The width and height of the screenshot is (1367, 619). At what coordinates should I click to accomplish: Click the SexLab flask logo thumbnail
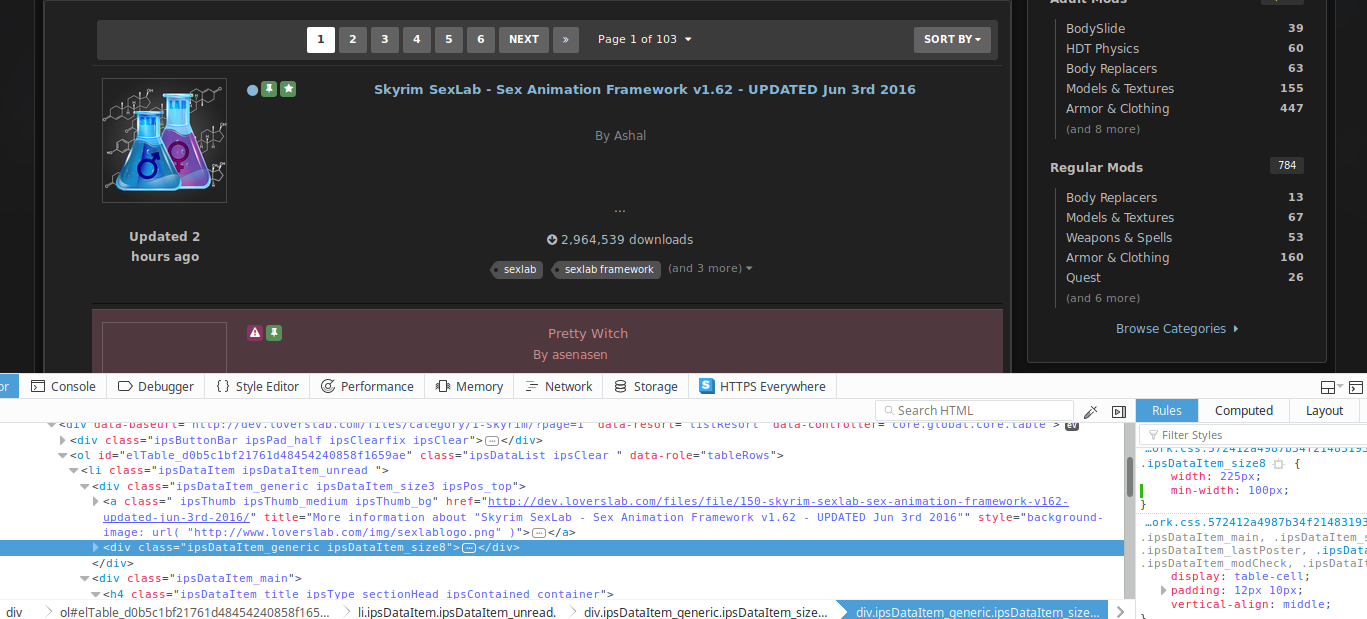point(164,141)
